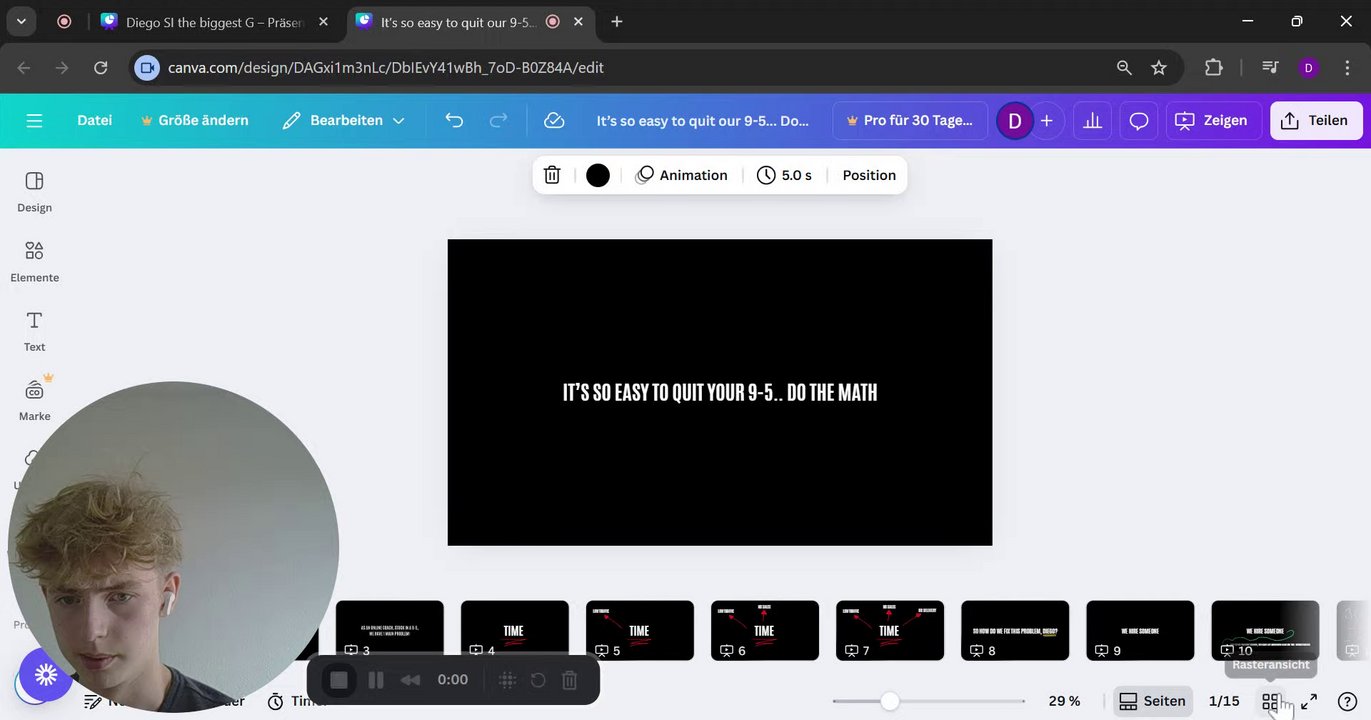Open the Canva hamburger main menu

pyautogui.click(x=34, y=120)
